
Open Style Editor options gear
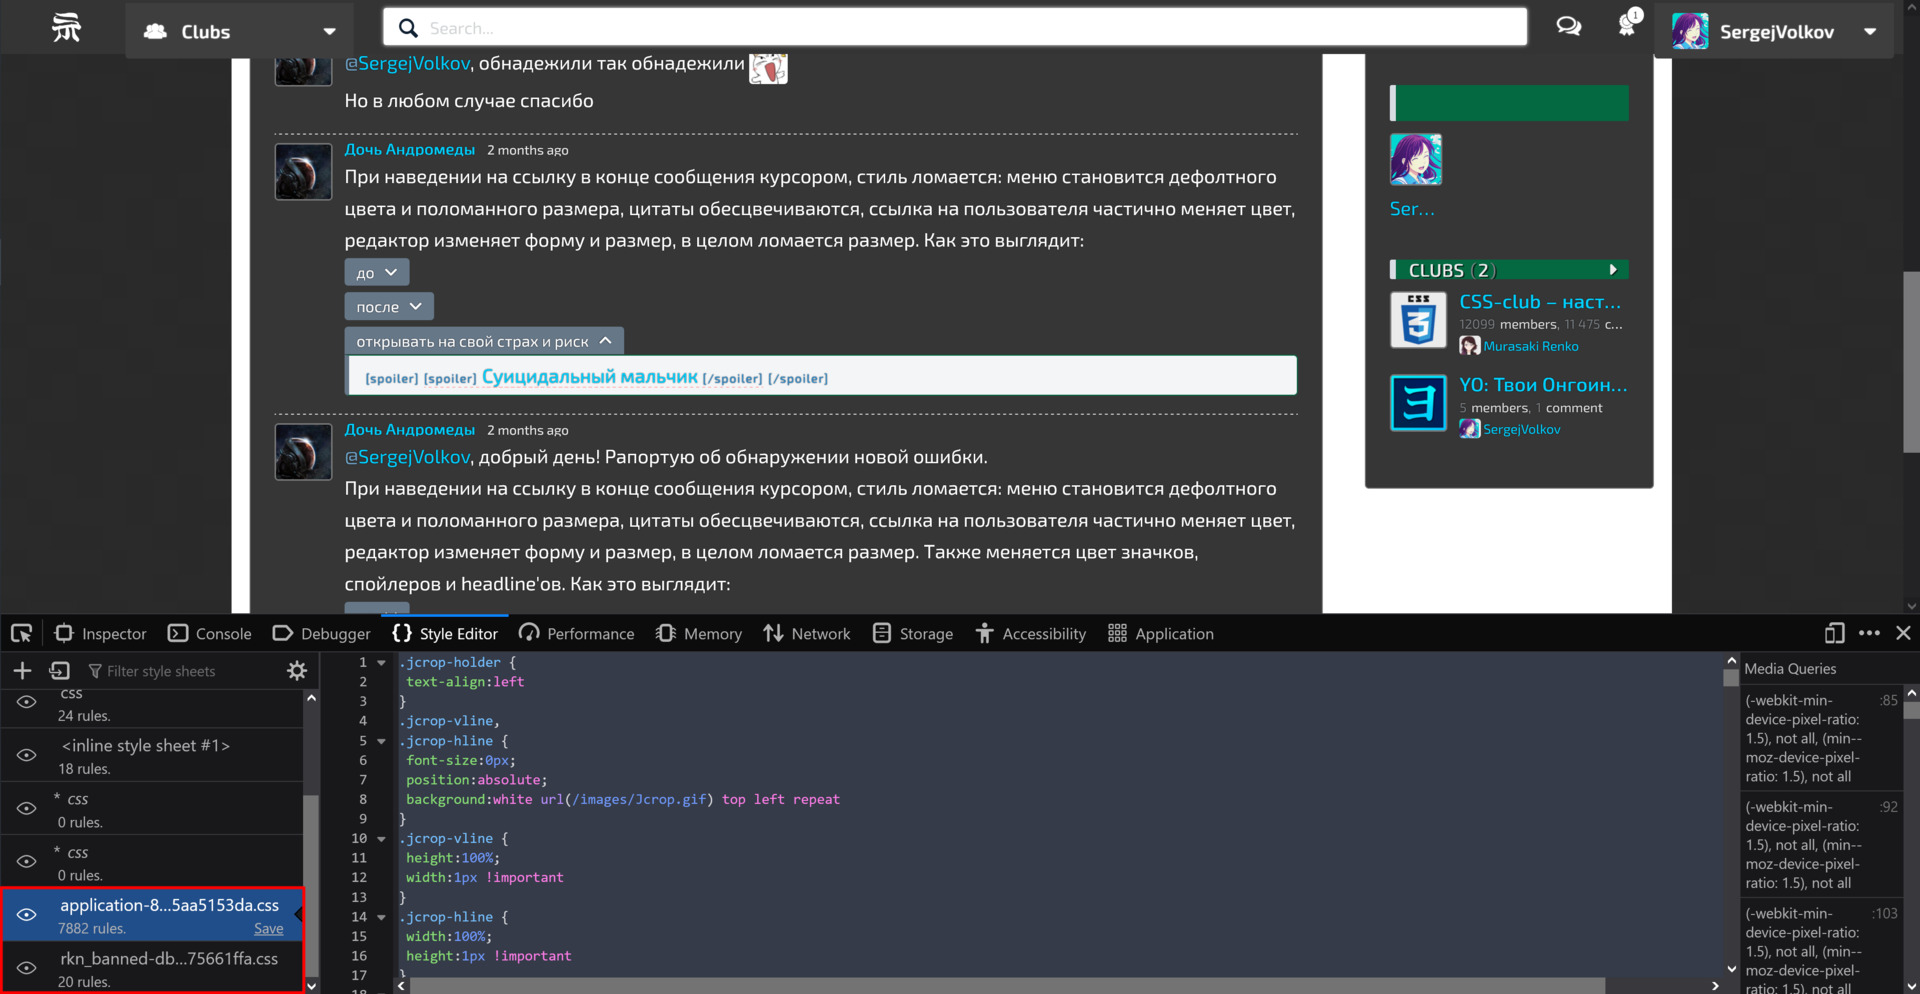297,671
